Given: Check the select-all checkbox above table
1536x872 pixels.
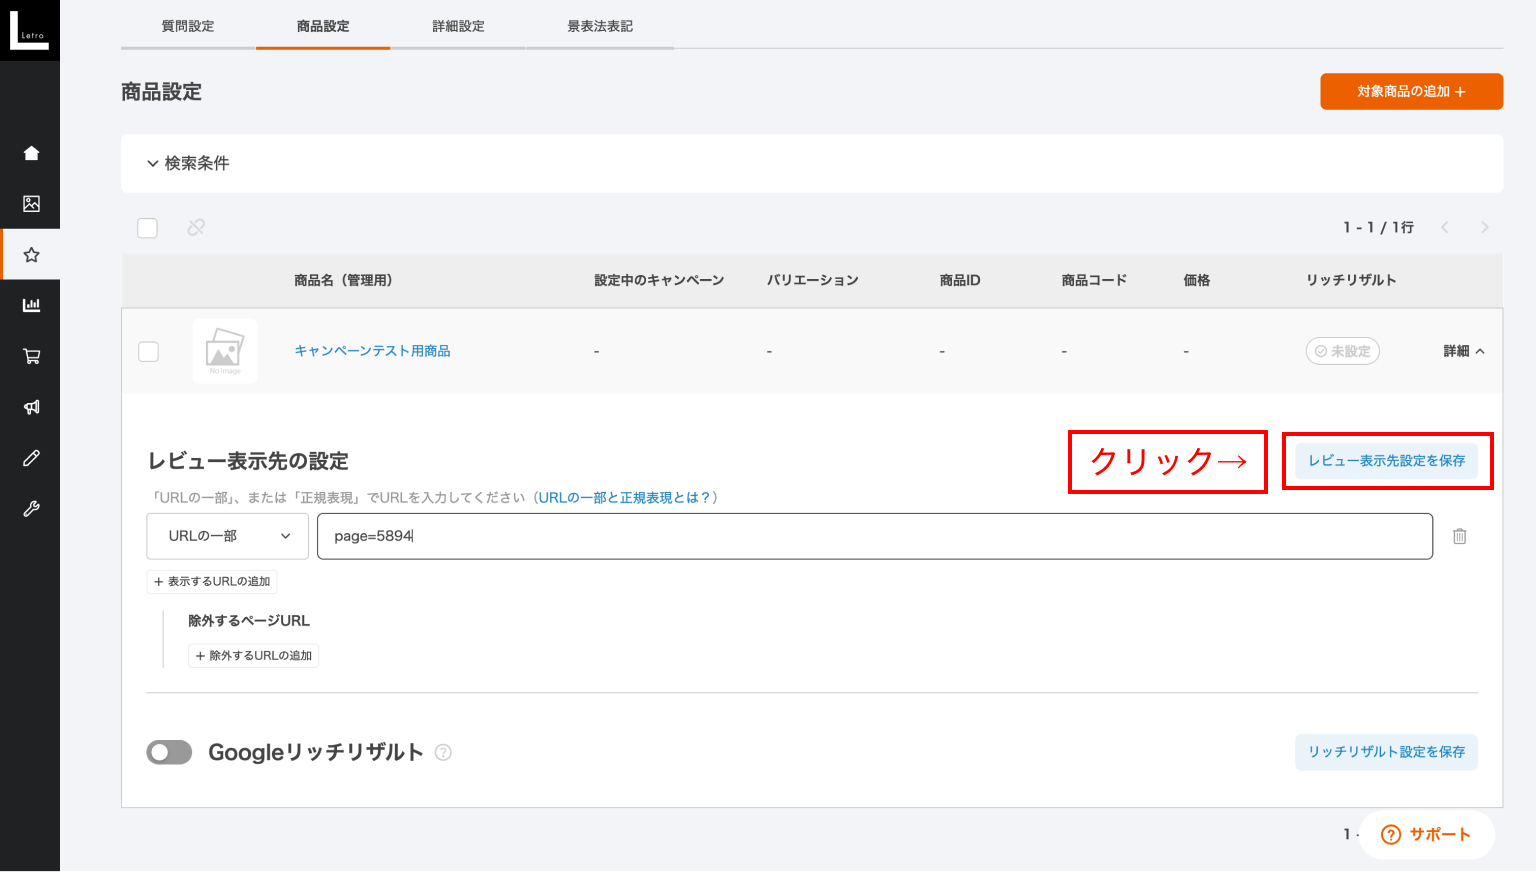Looking at the screenshot, I should tap(148, 228).
